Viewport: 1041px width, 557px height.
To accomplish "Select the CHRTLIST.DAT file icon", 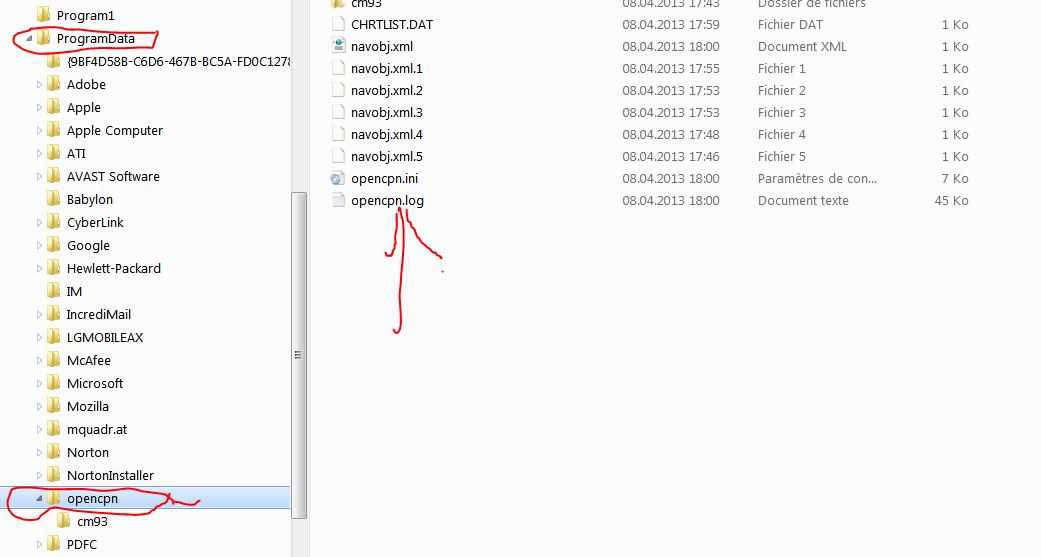I will (338, 25).
